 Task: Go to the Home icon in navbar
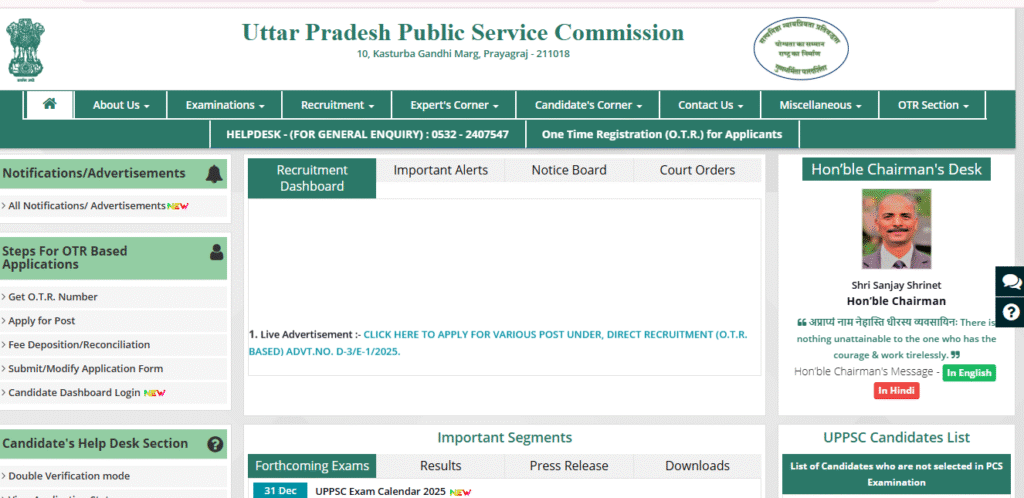point(50,104)
